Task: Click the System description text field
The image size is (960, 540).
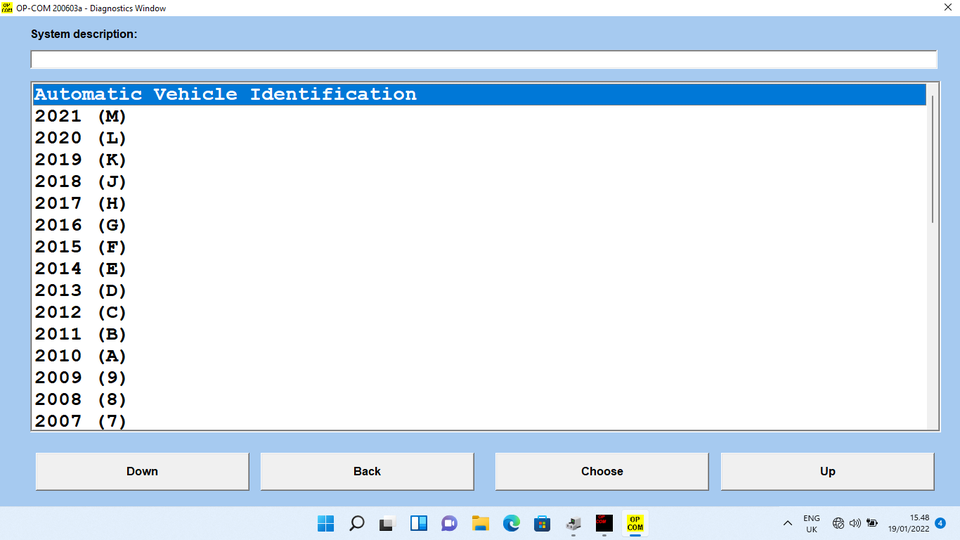Action: pyautogui.click(x=484, y=59)
